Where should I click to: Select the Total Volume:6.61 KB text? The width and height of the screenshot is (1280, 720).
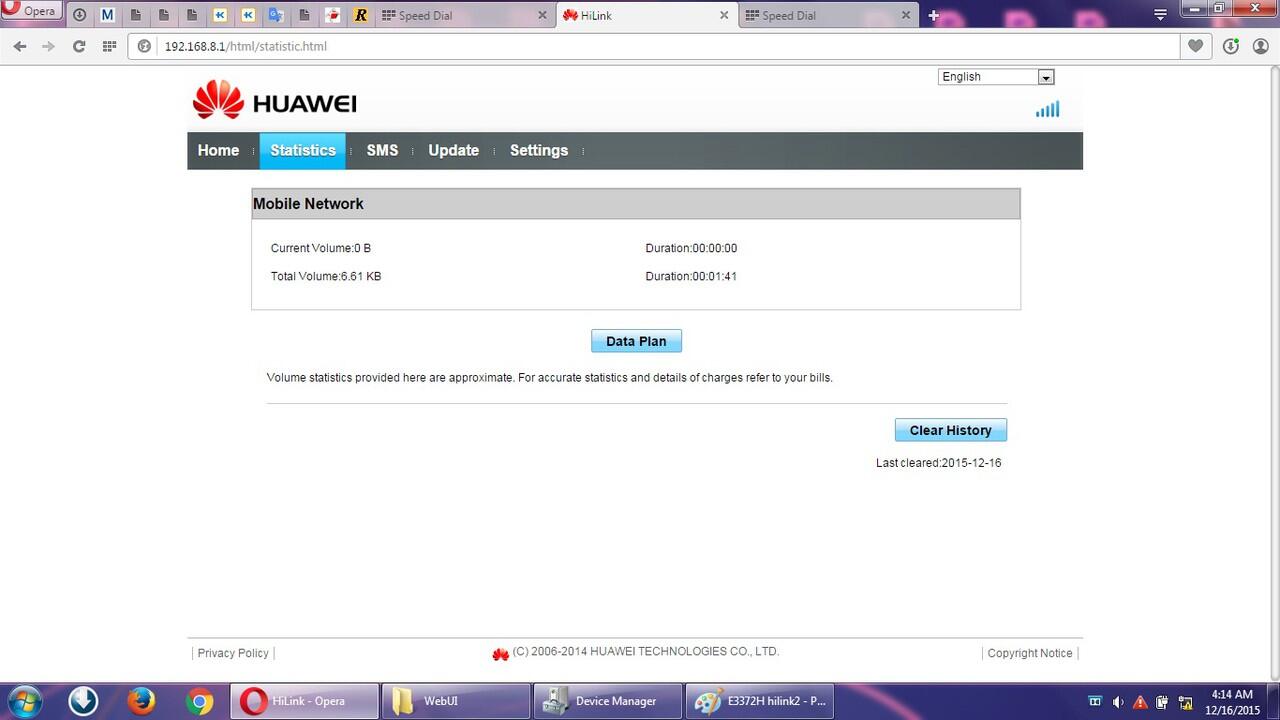pos(326,276)
